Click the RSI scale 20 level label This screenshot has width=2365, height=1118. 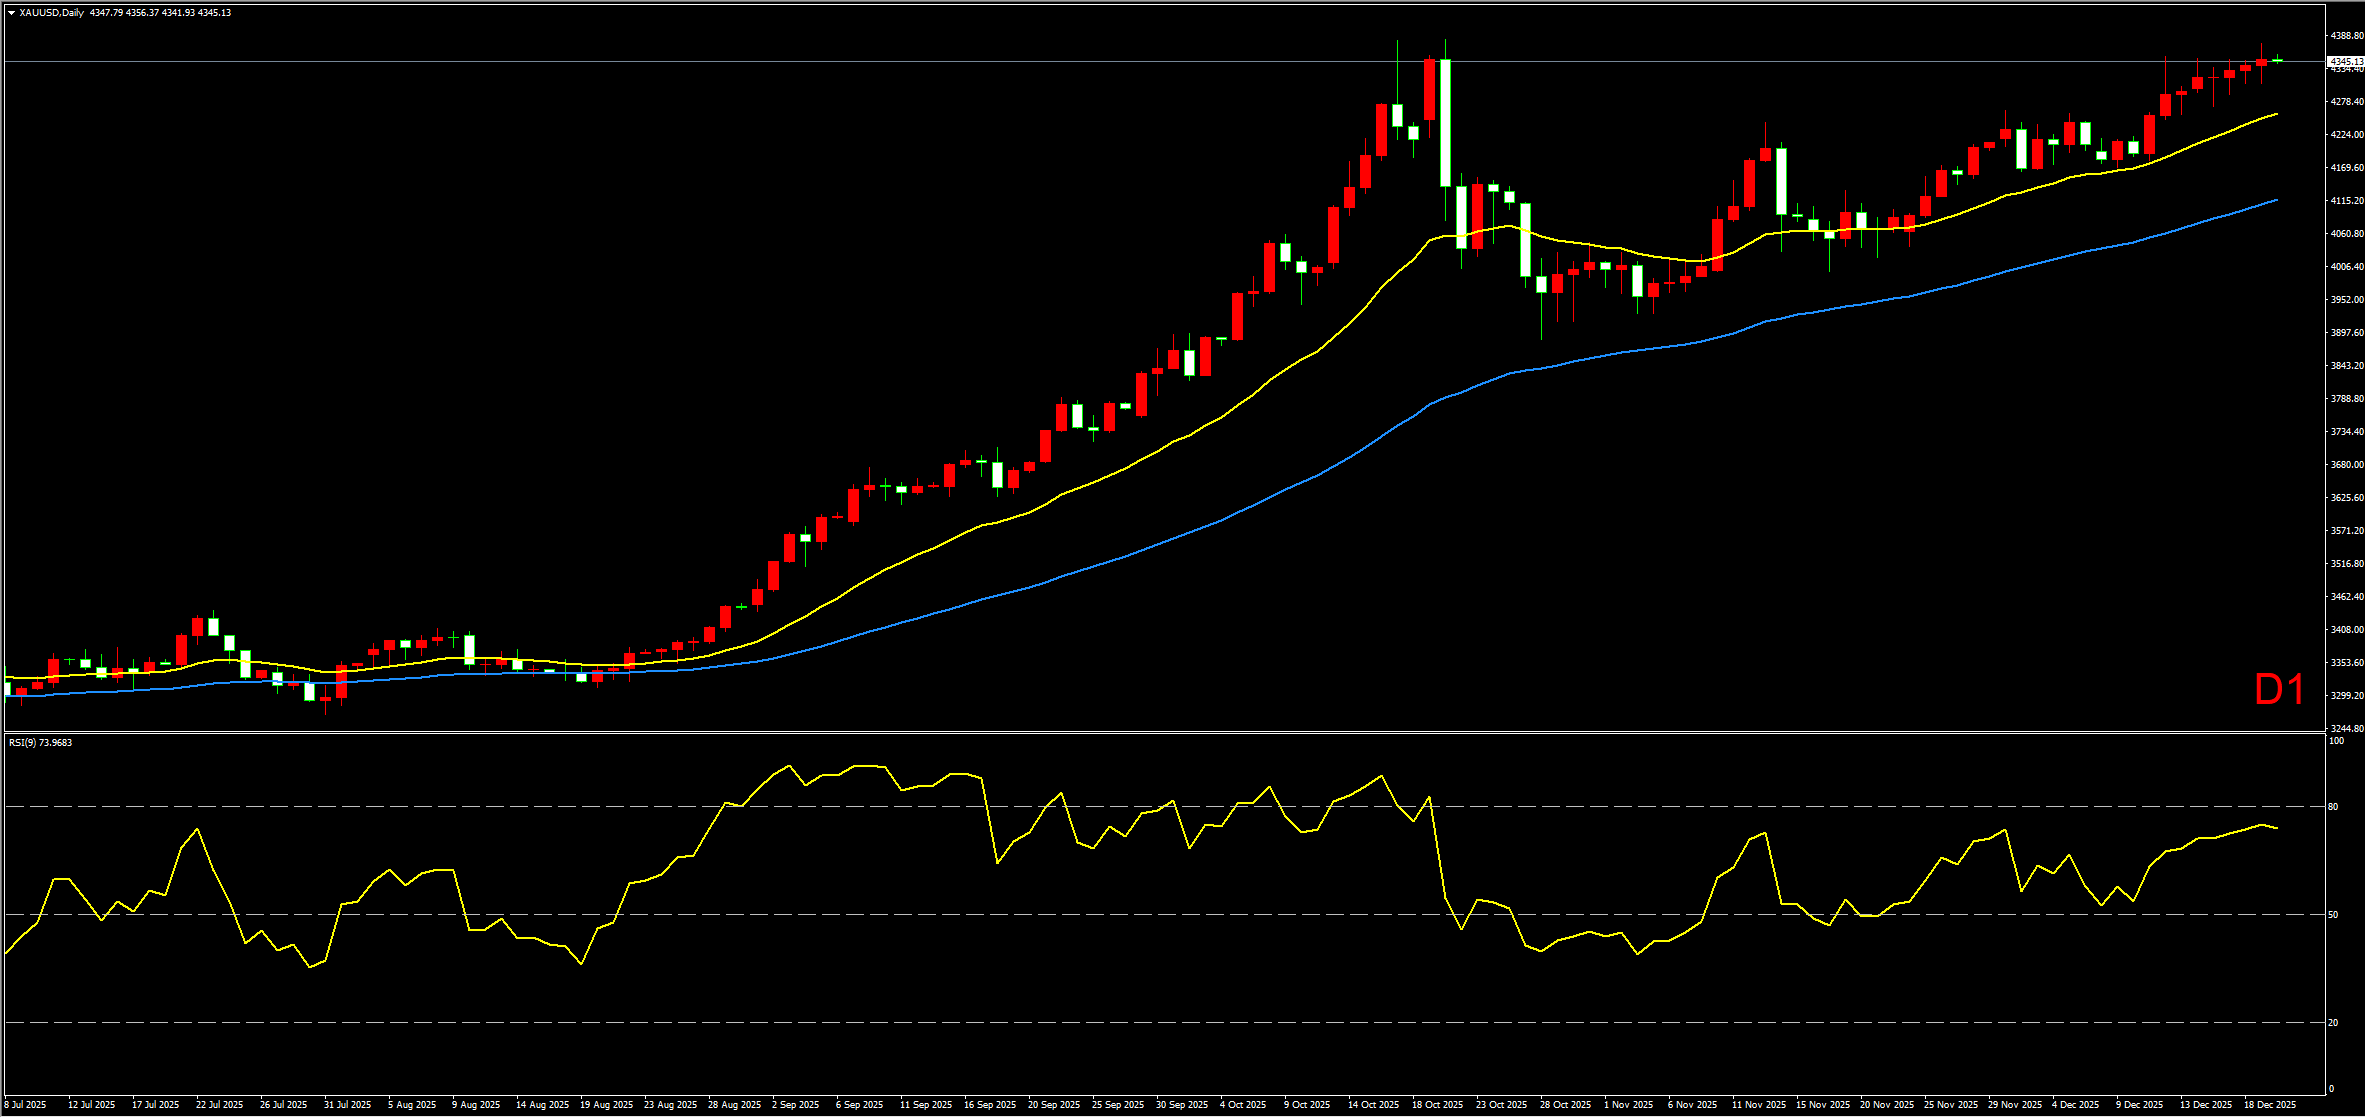[2333, 1022]
